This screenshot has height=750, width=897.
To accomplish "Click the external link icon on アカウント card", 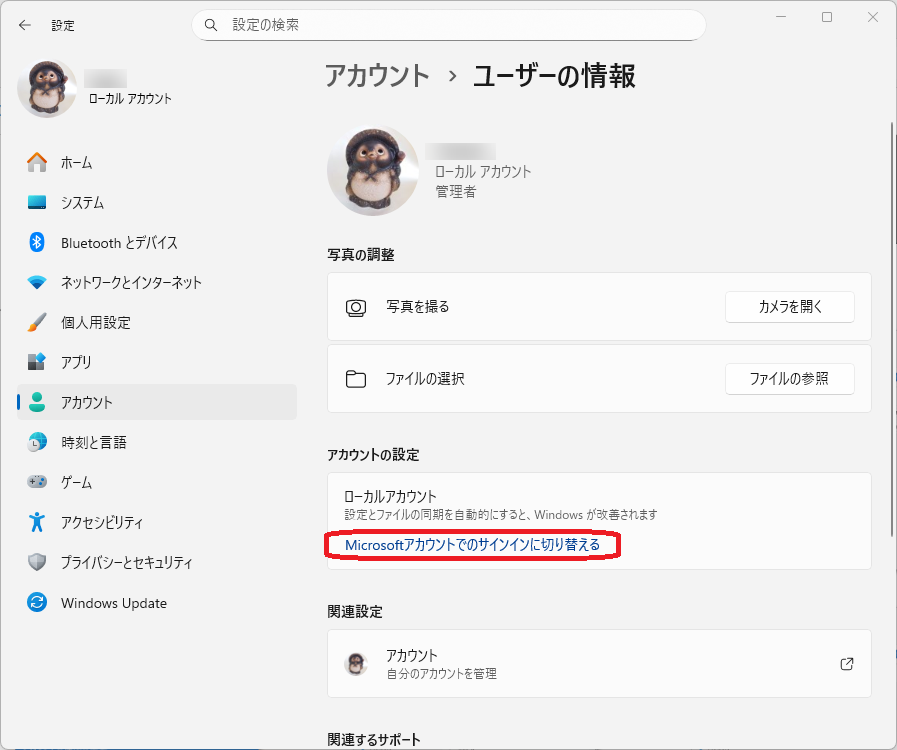I will pos(847,664).
